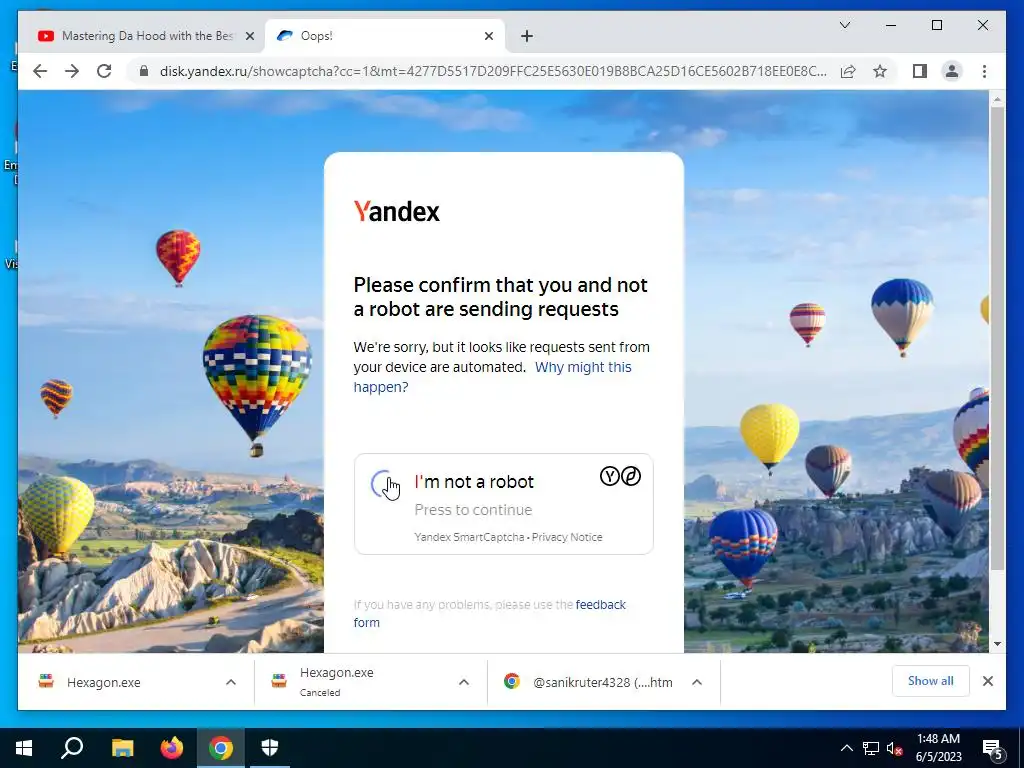Viewport: 1024px width, 768px height.
Task: Click scrollbar down arrow on page
Action: pos(997,644)
